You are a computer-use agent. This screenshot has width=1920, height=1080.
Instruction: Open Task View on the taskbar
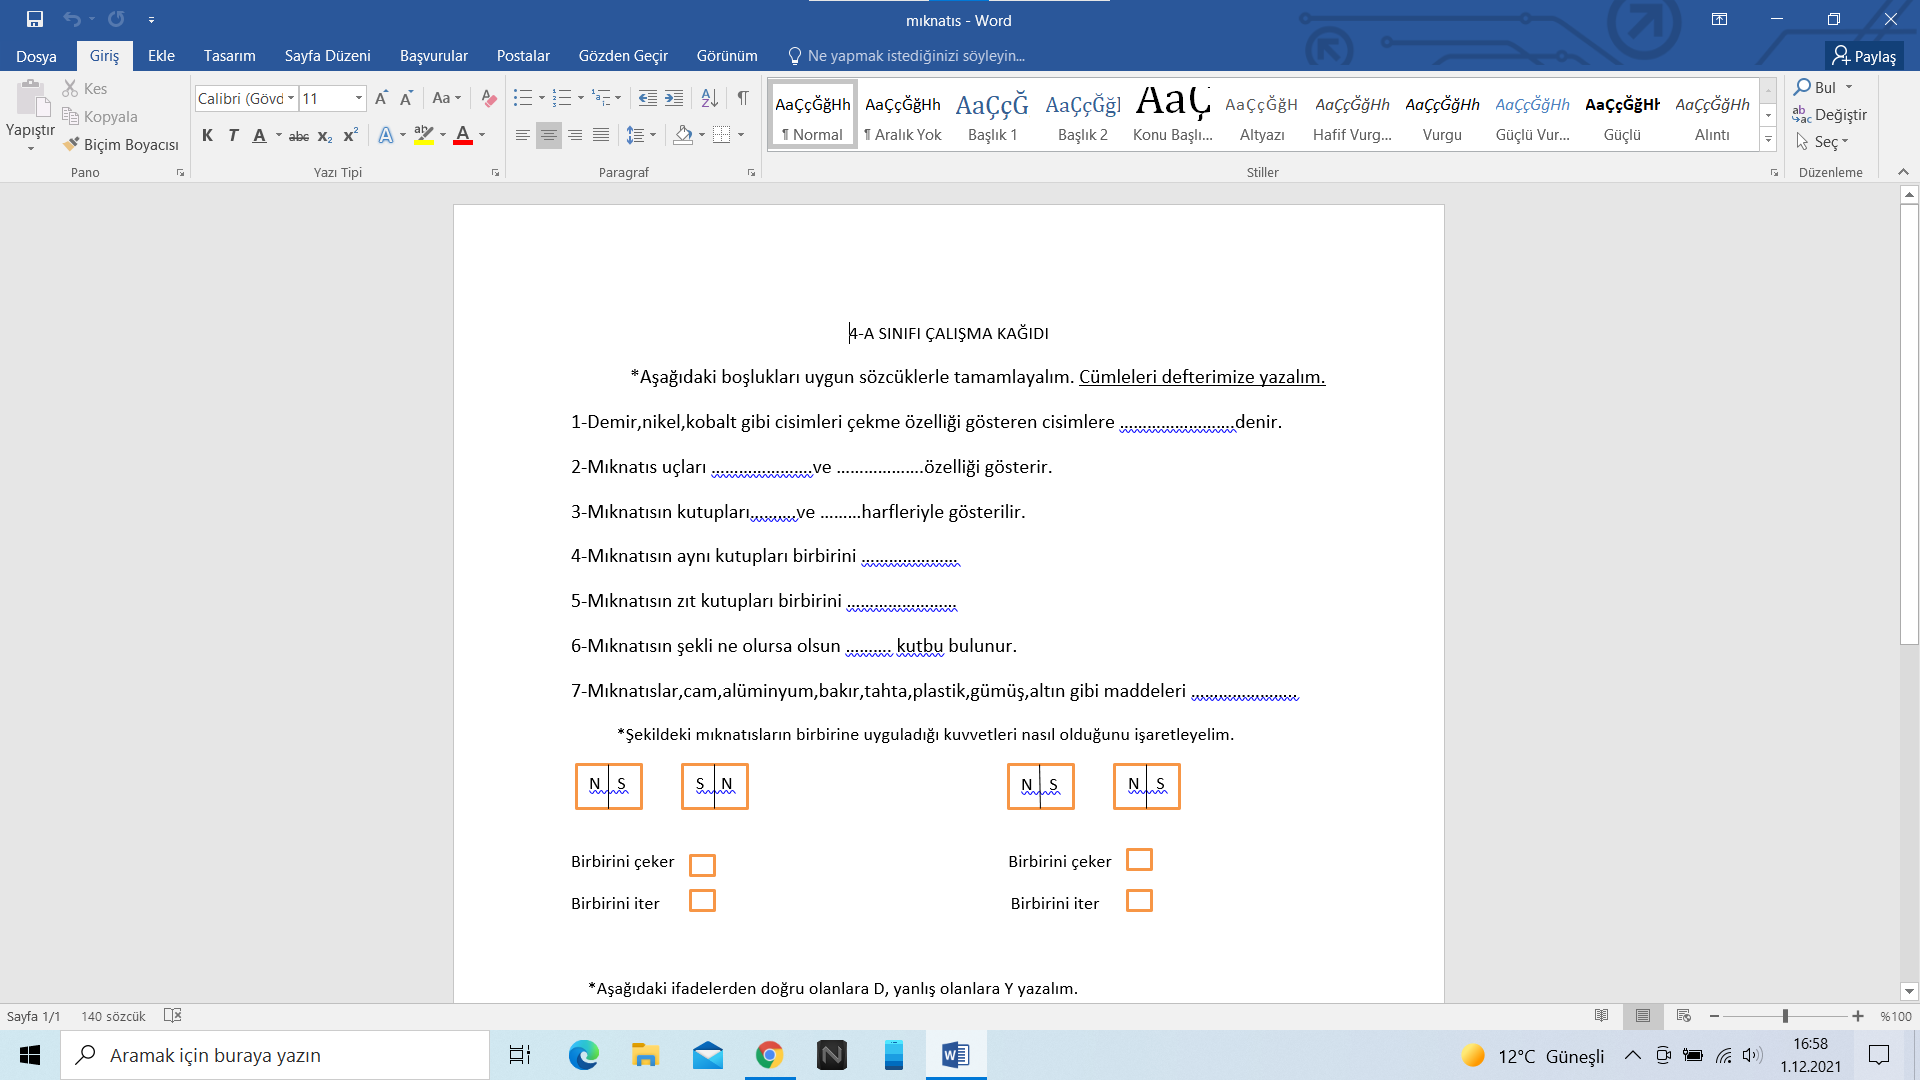pyautogui.click(x=520, y=1055)
